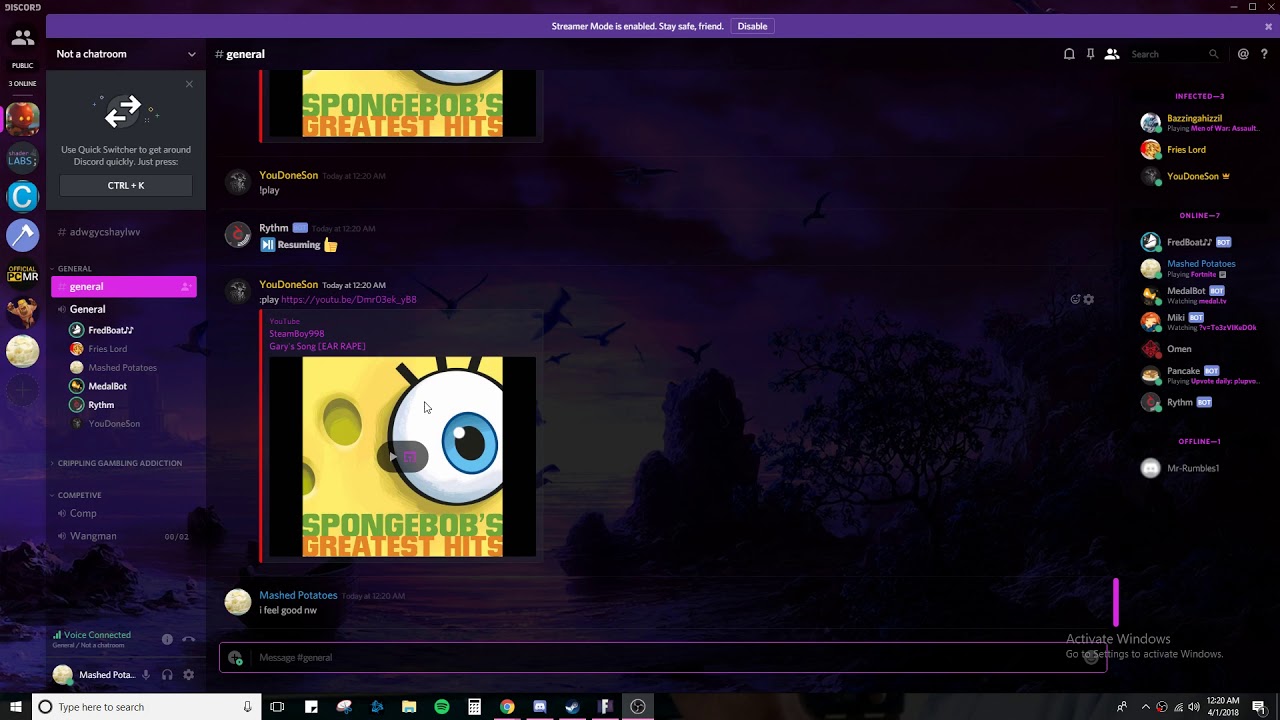Open the Friends home icon

point(22,38)
